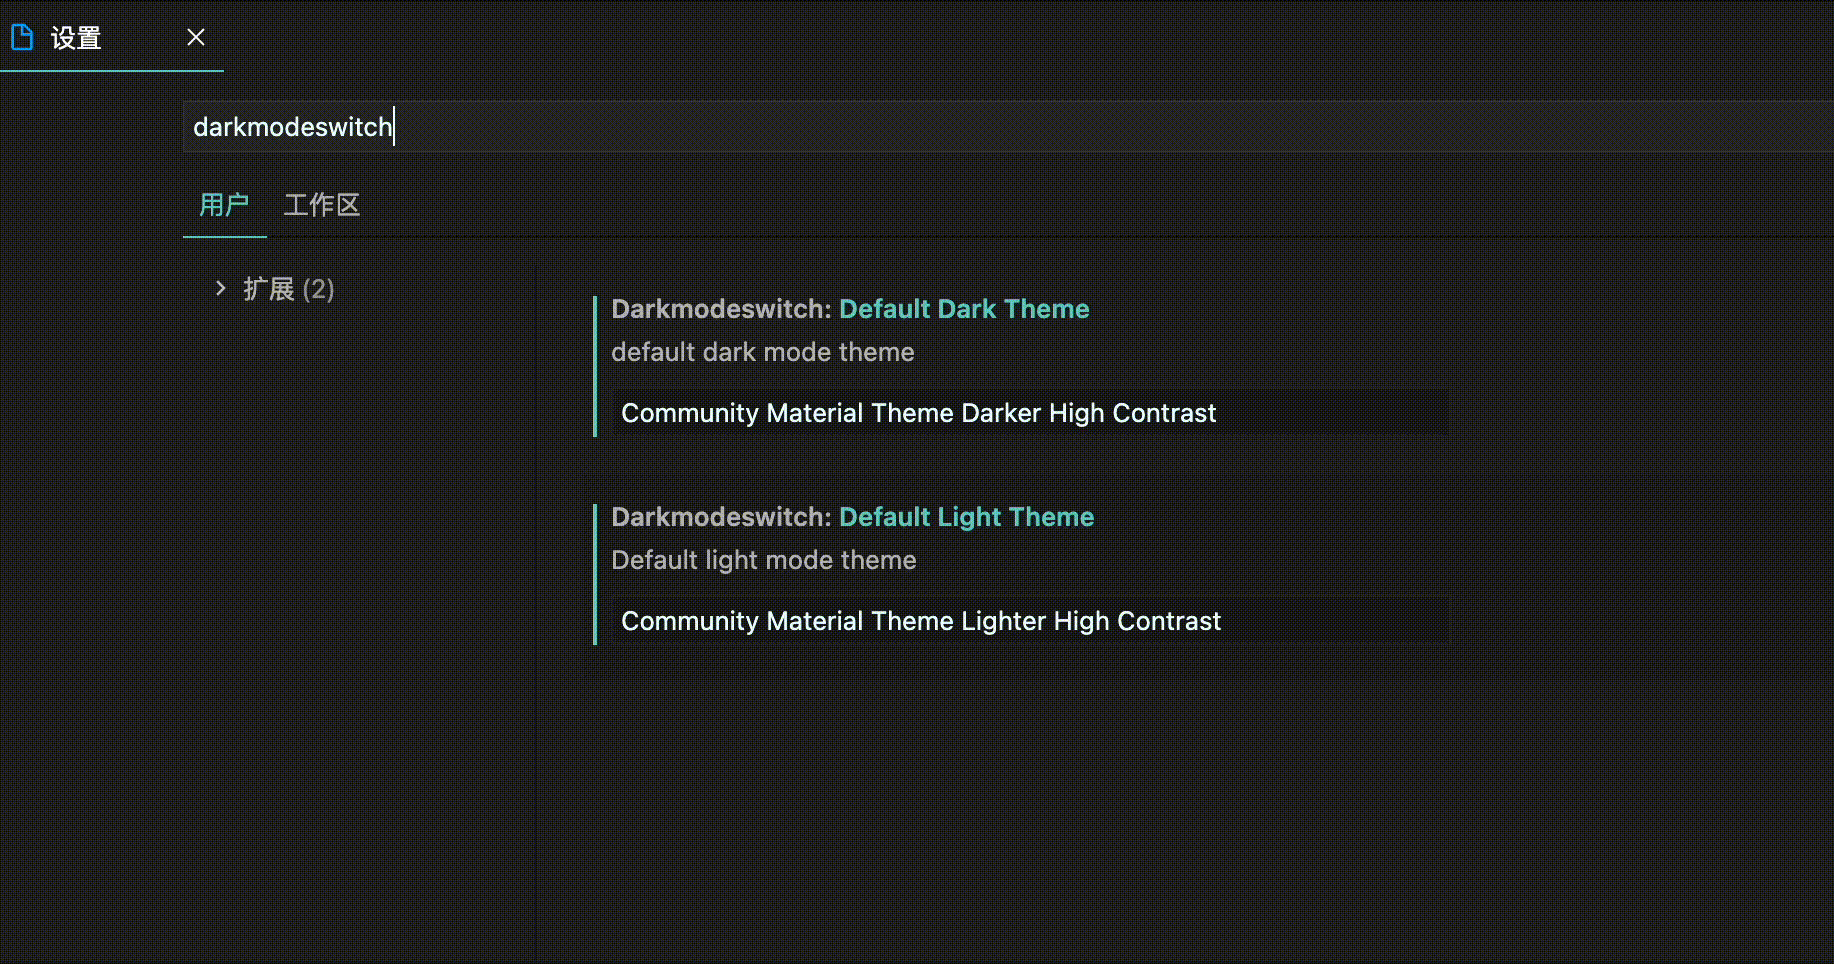The image size is (1834, 964).
Task: Click the 'Default light mode theme' description
Action: (x=764, y=560)
